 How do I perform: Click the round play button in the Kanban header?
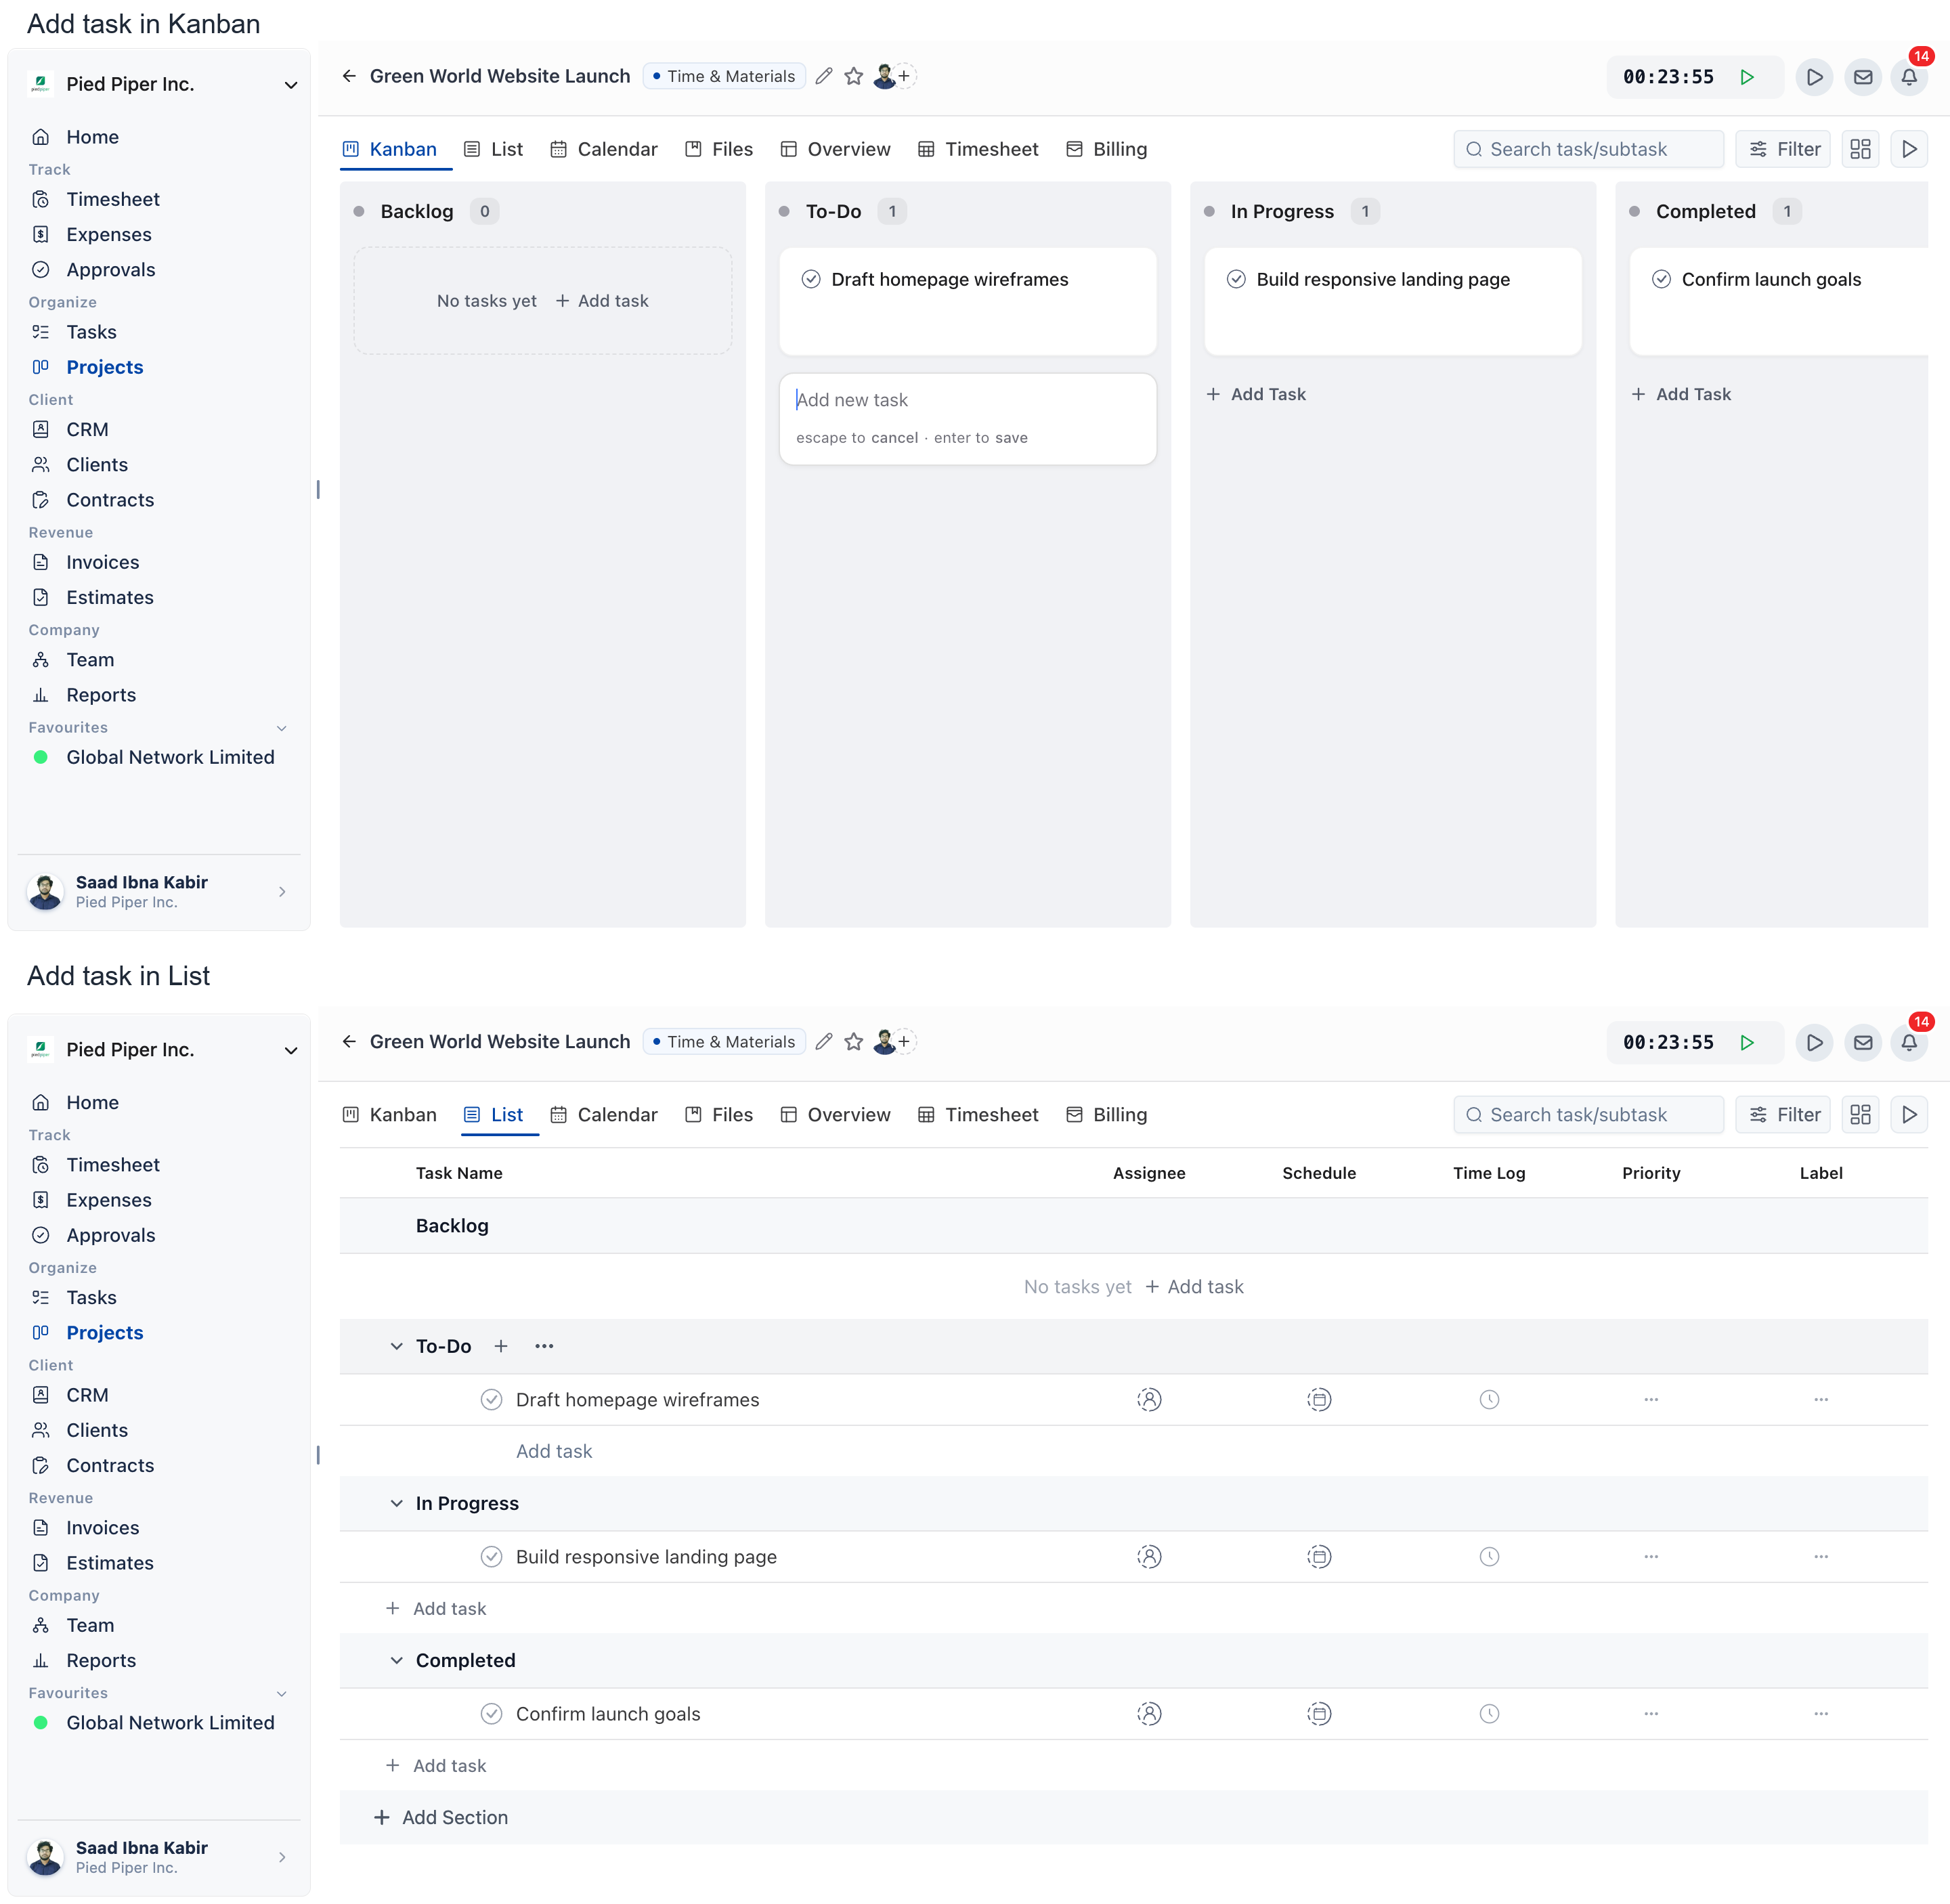coord(1814,77)
